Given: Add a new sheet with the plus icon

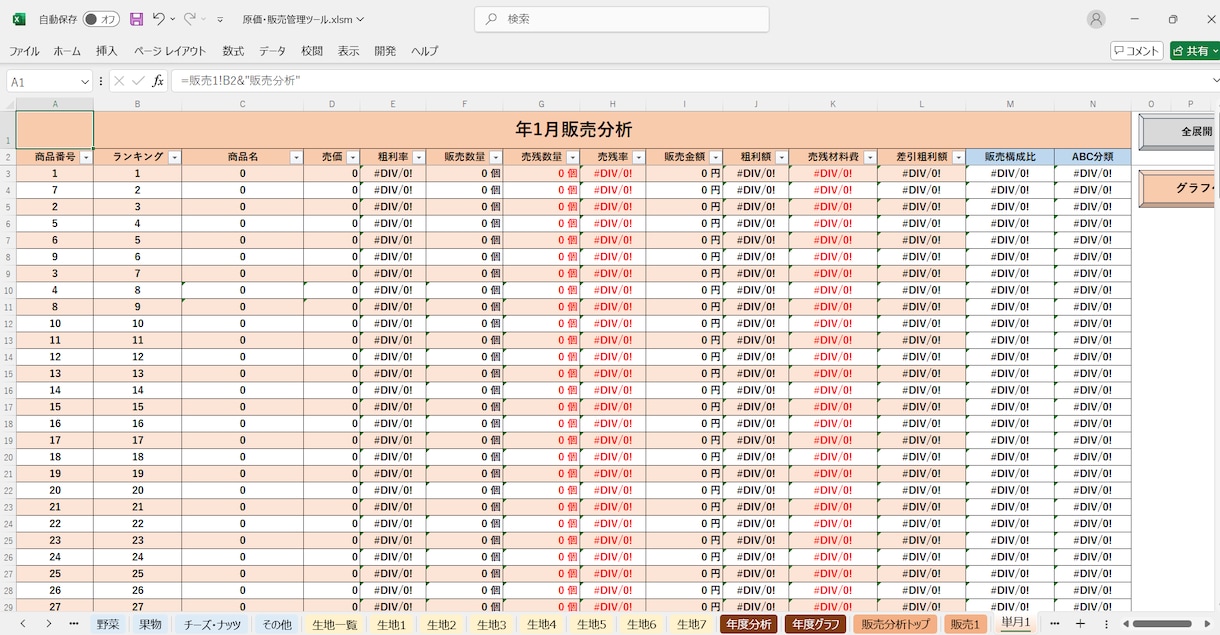Looking at the screenshot, I should (1080, 624).
